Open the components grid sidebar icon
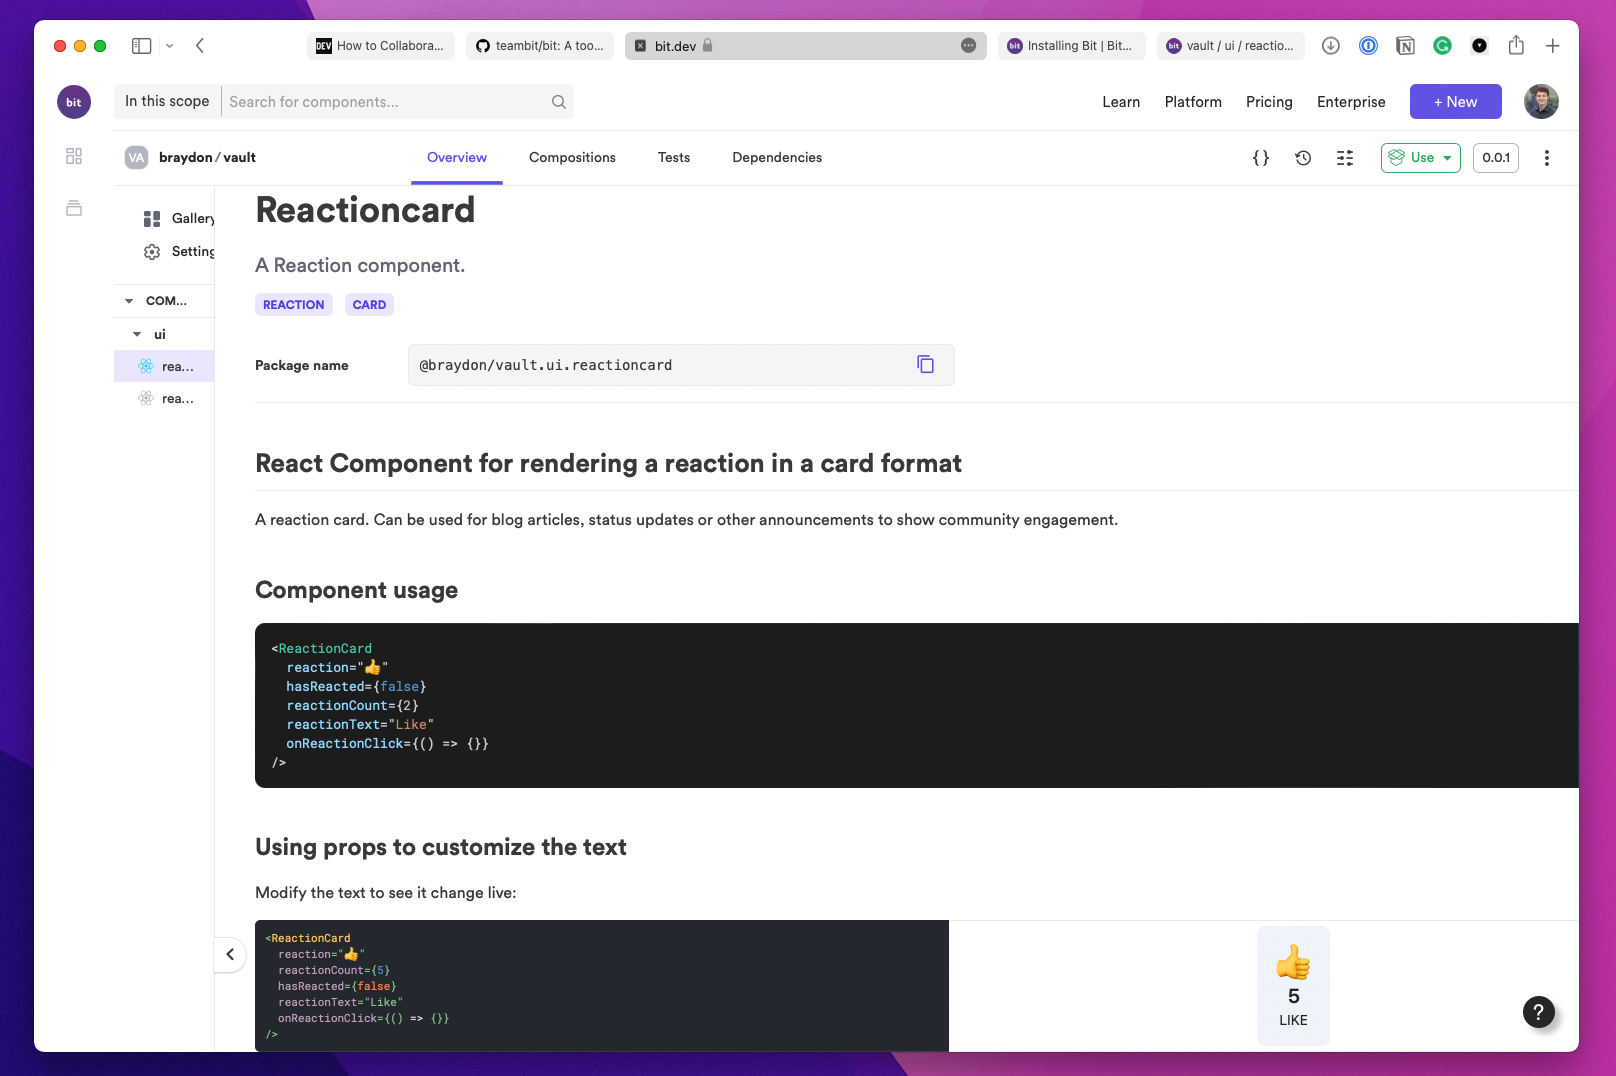 click(74, 156)
